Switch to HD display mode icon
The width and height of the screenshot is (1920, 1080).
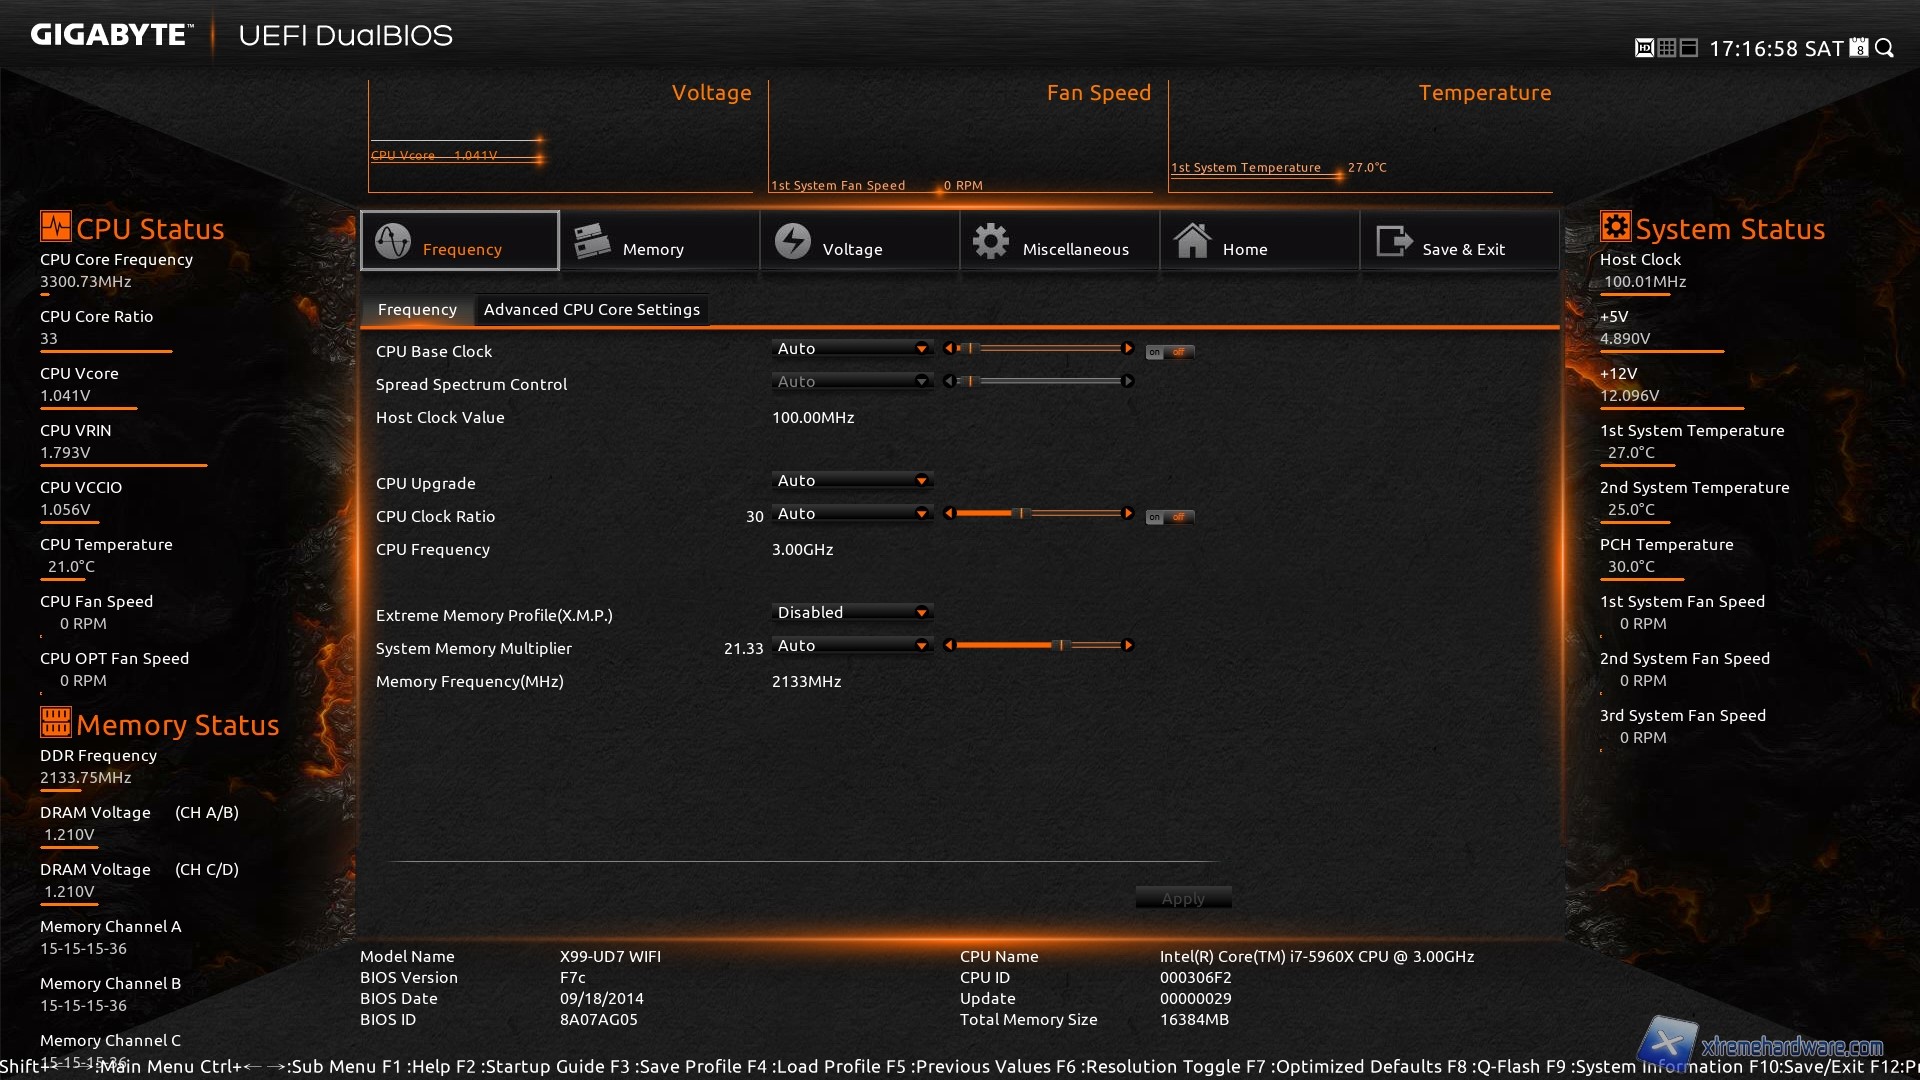click(x=1644, y=48)
